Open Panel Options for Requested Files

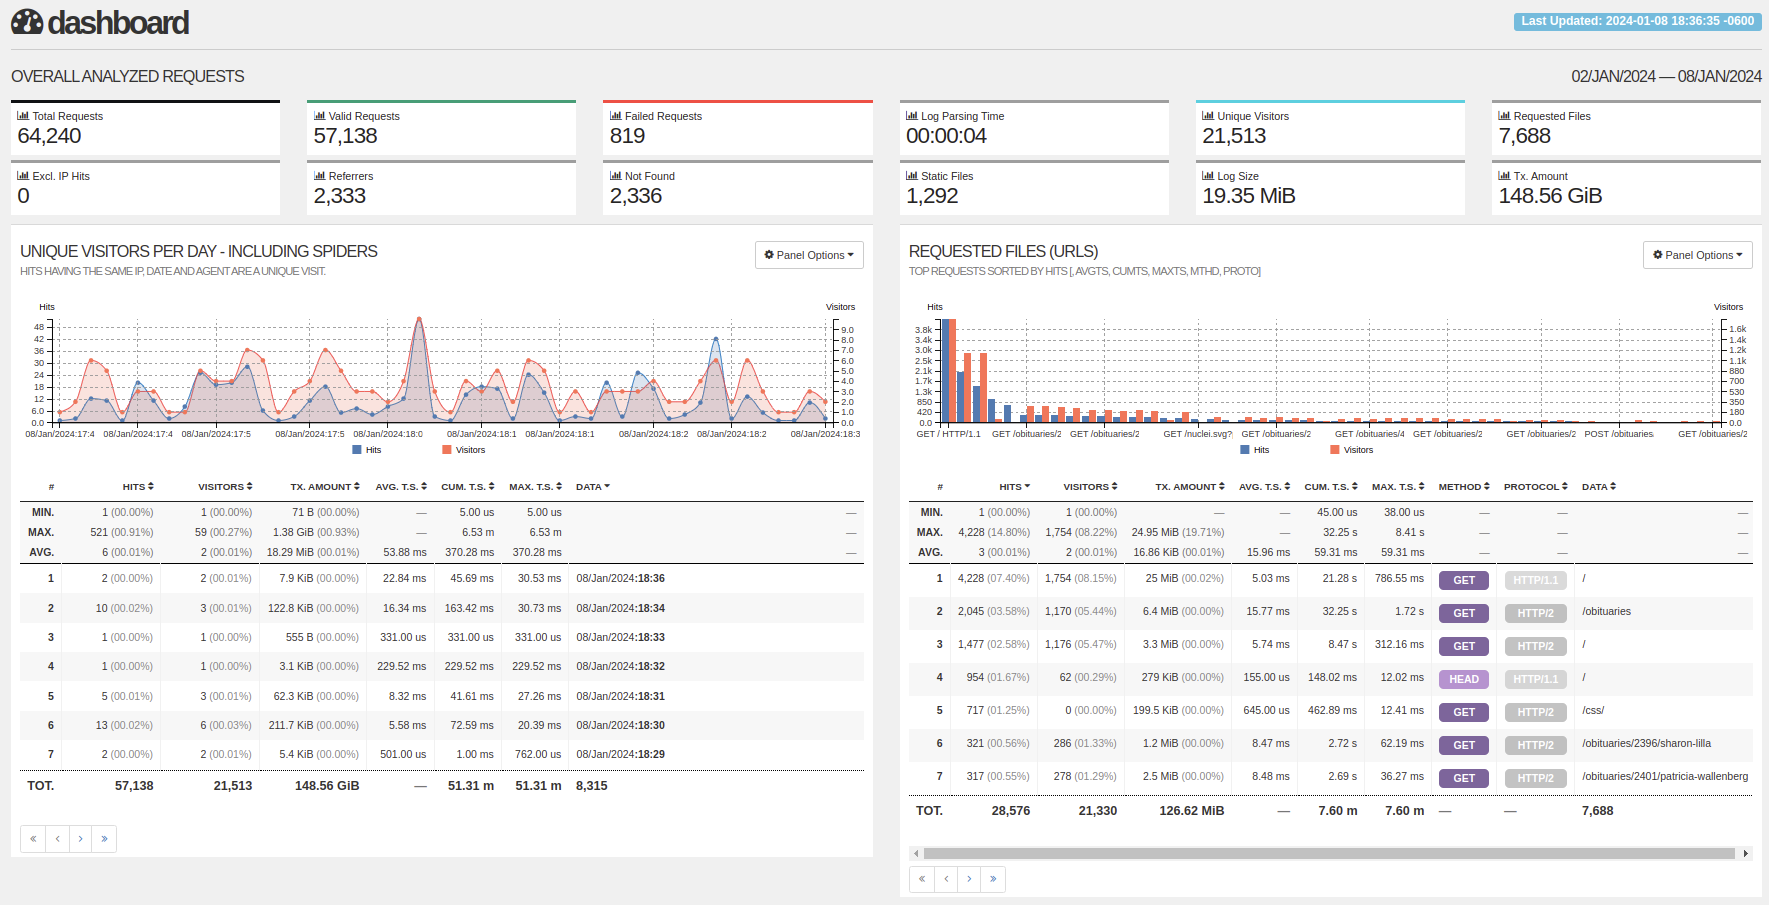click(x=1697, y=255)
